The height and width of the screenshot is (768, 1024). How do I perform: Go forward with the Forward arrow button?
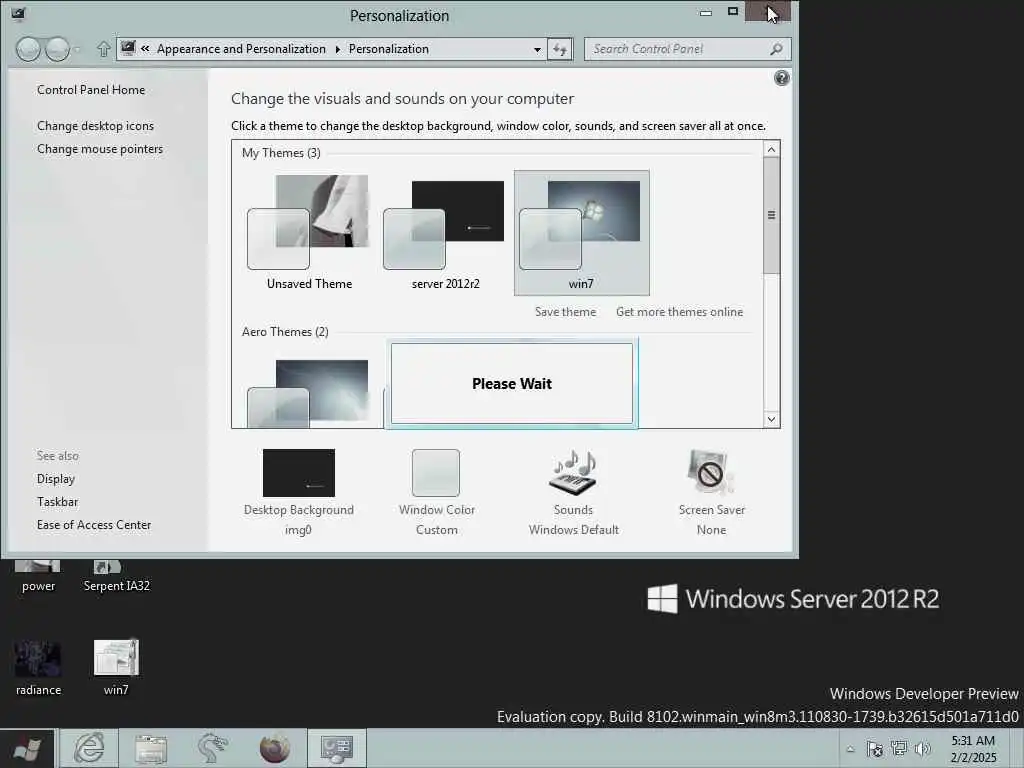point(57,49)
